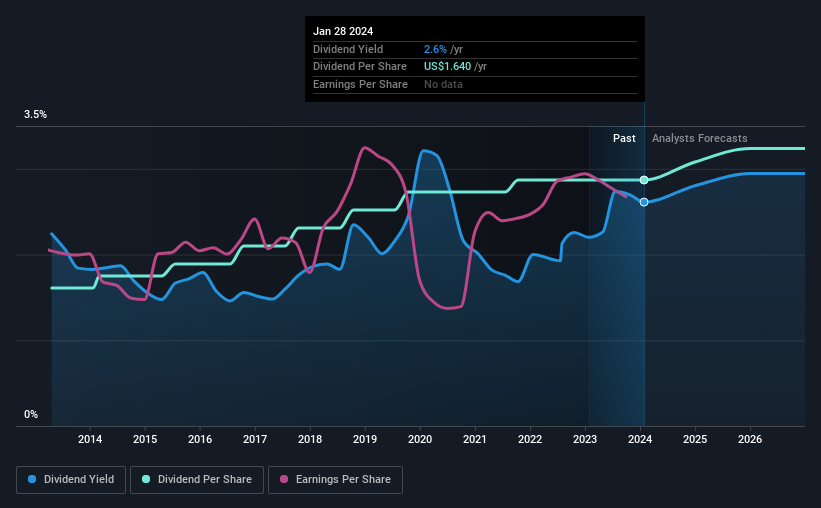Click 'No data' in the tooltip
Image resolution: width=821 pixels, height=508 pixels.
pos(443,84)
